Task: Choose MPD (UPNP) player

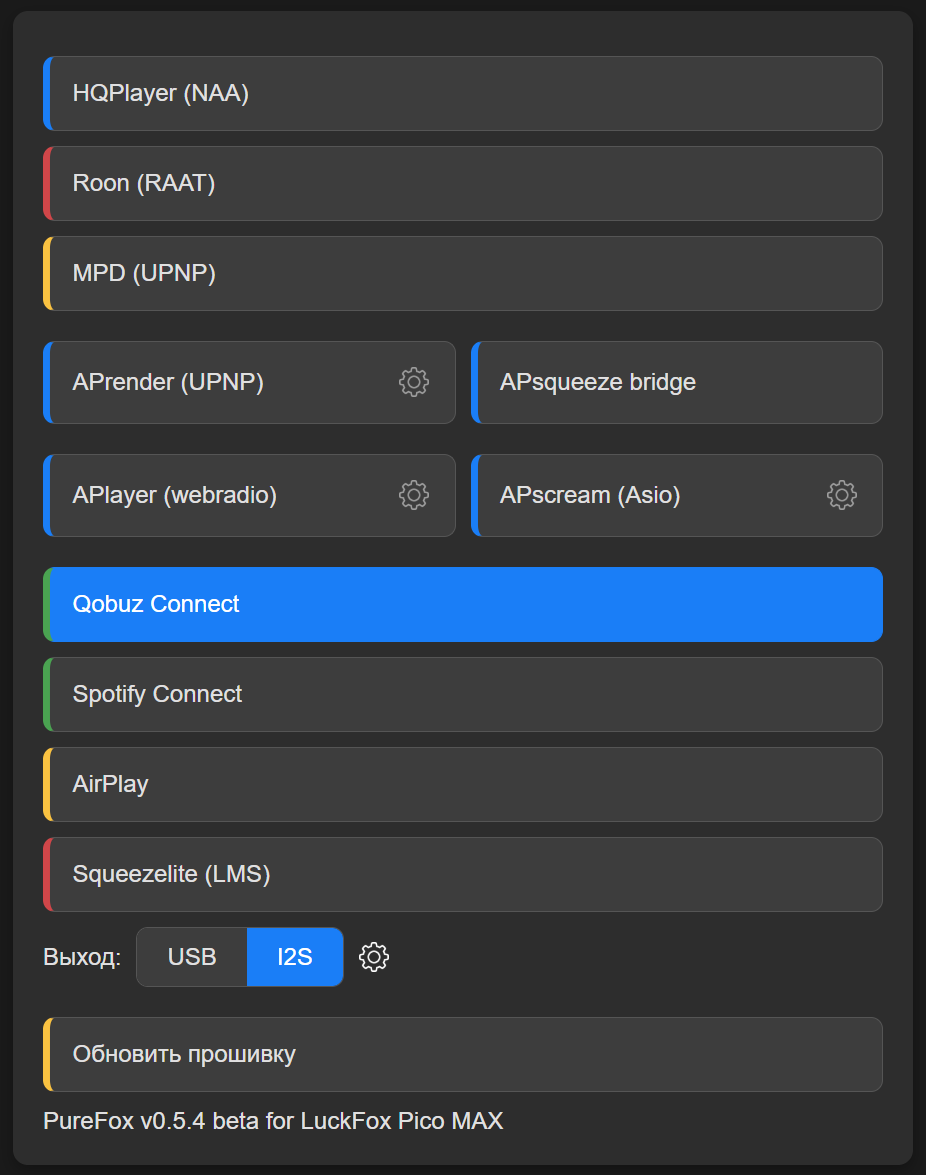Action: 463,274
